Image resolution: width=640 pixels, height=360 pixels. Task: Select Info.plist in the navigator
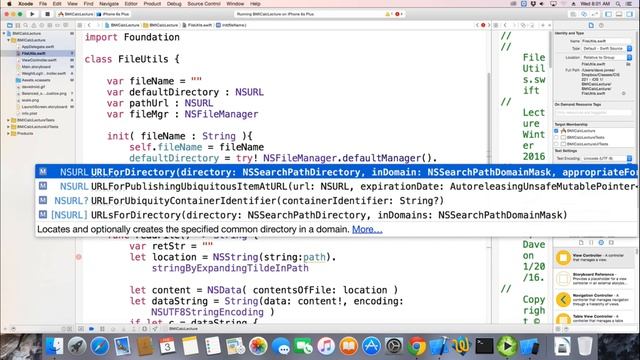tap(29, 113)
